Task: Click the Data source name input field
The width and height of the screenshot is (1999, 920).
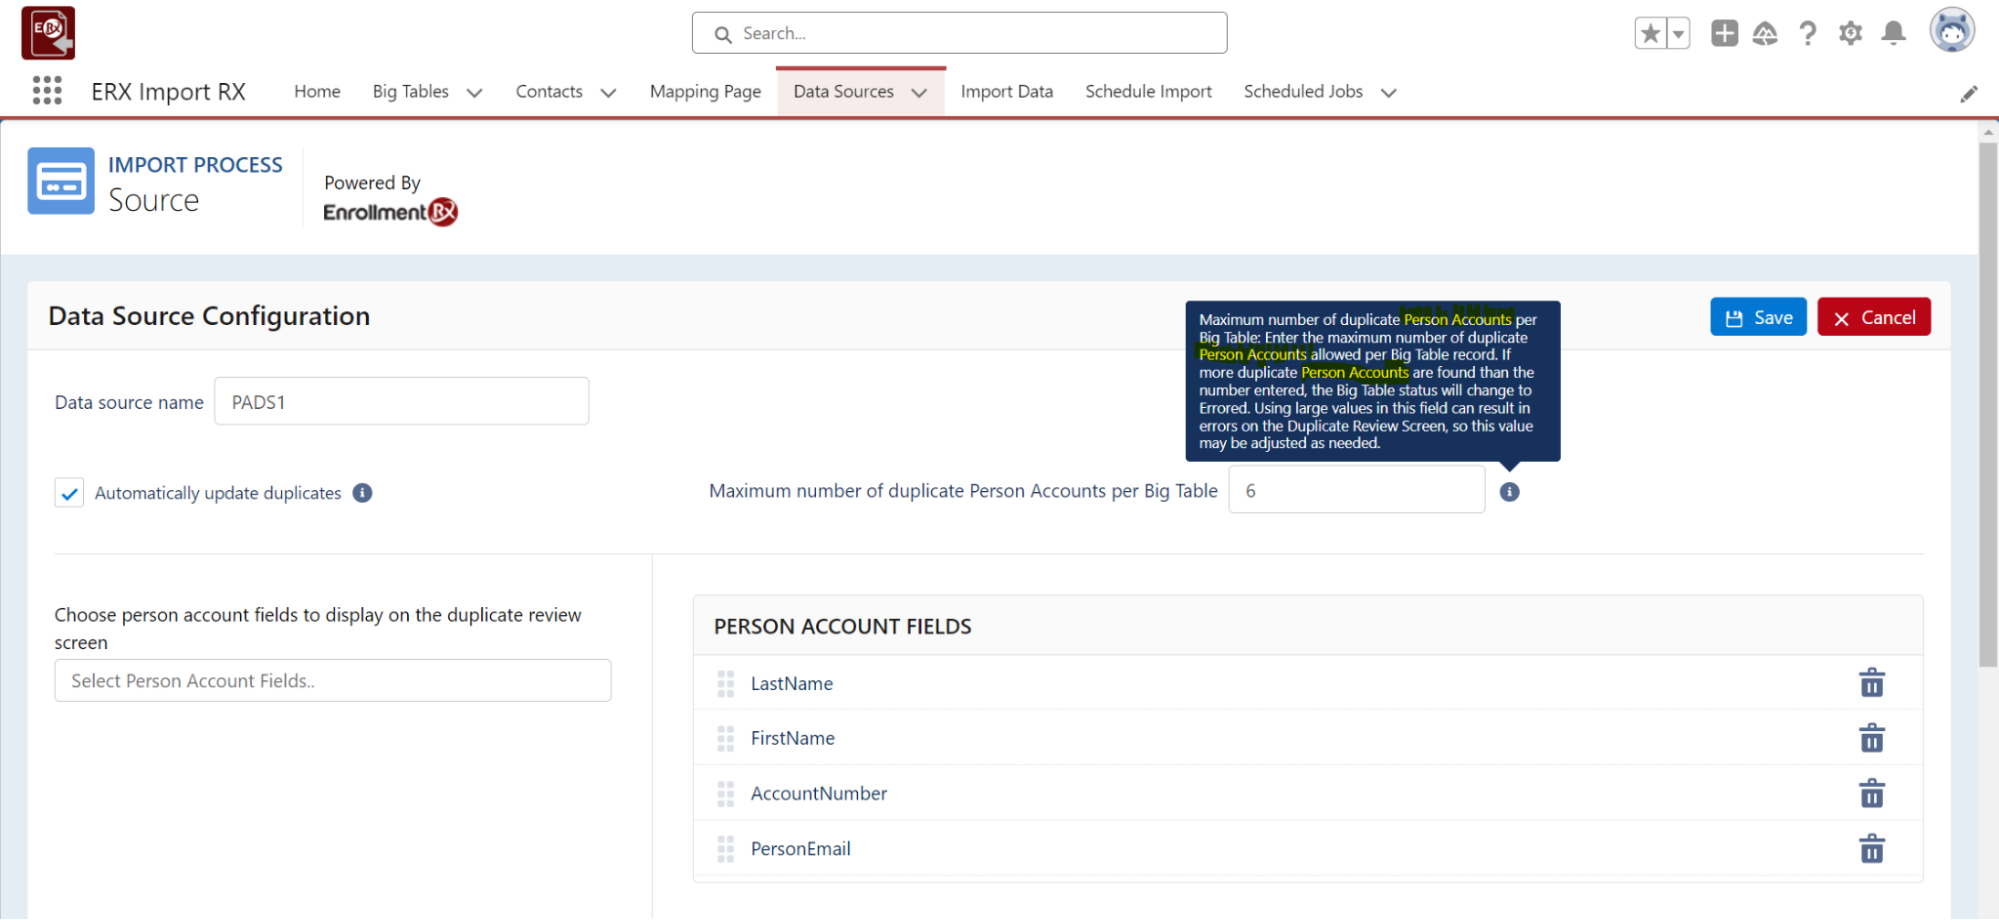Action: pos(401,402)
